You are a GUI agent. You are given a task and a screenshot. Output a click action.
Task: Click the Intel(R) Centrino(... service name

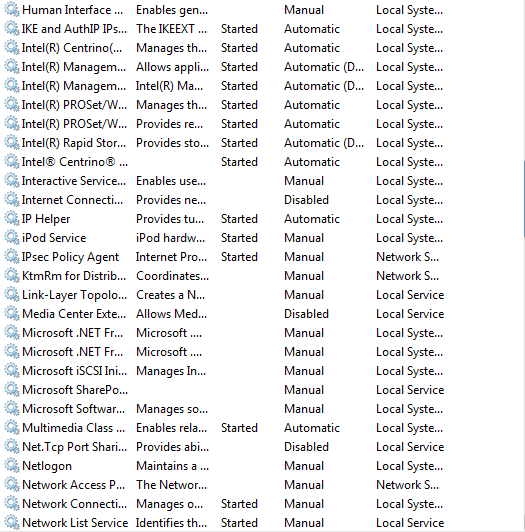tap(72, 48)
